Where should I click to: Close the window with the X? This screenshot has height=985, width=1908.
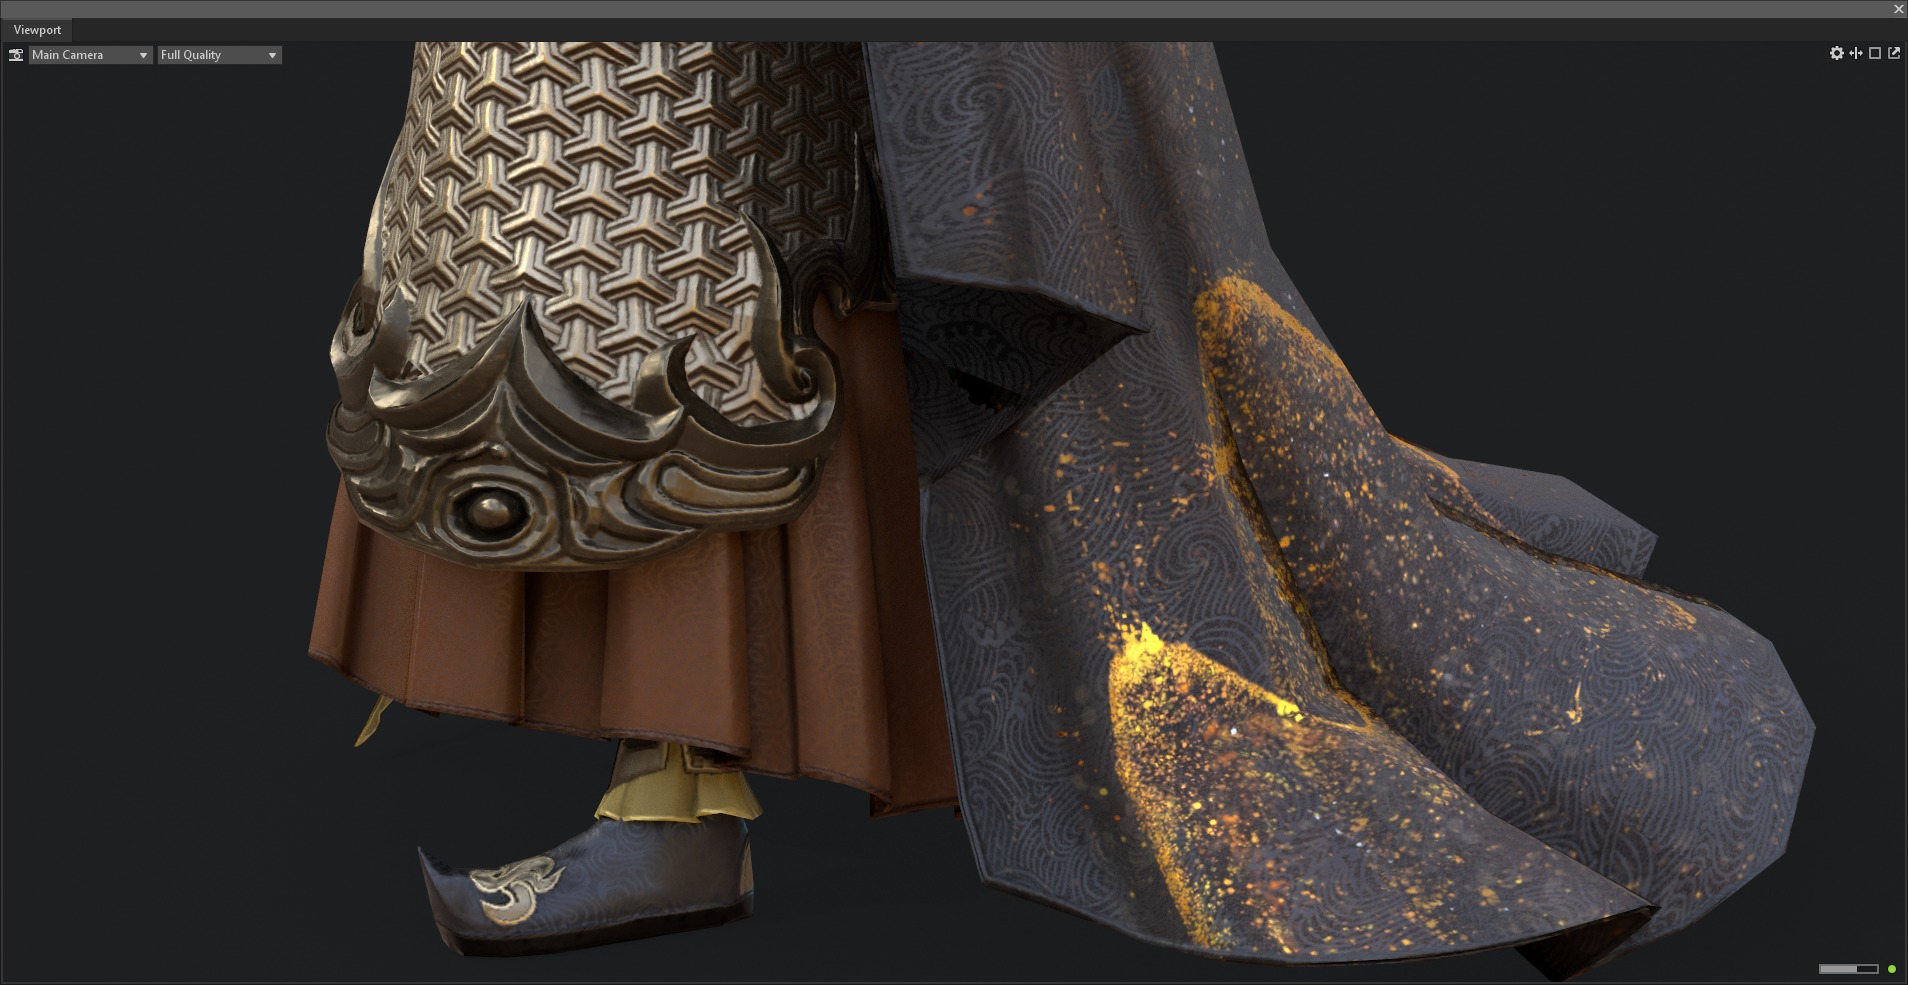[x=1899, y=9]
